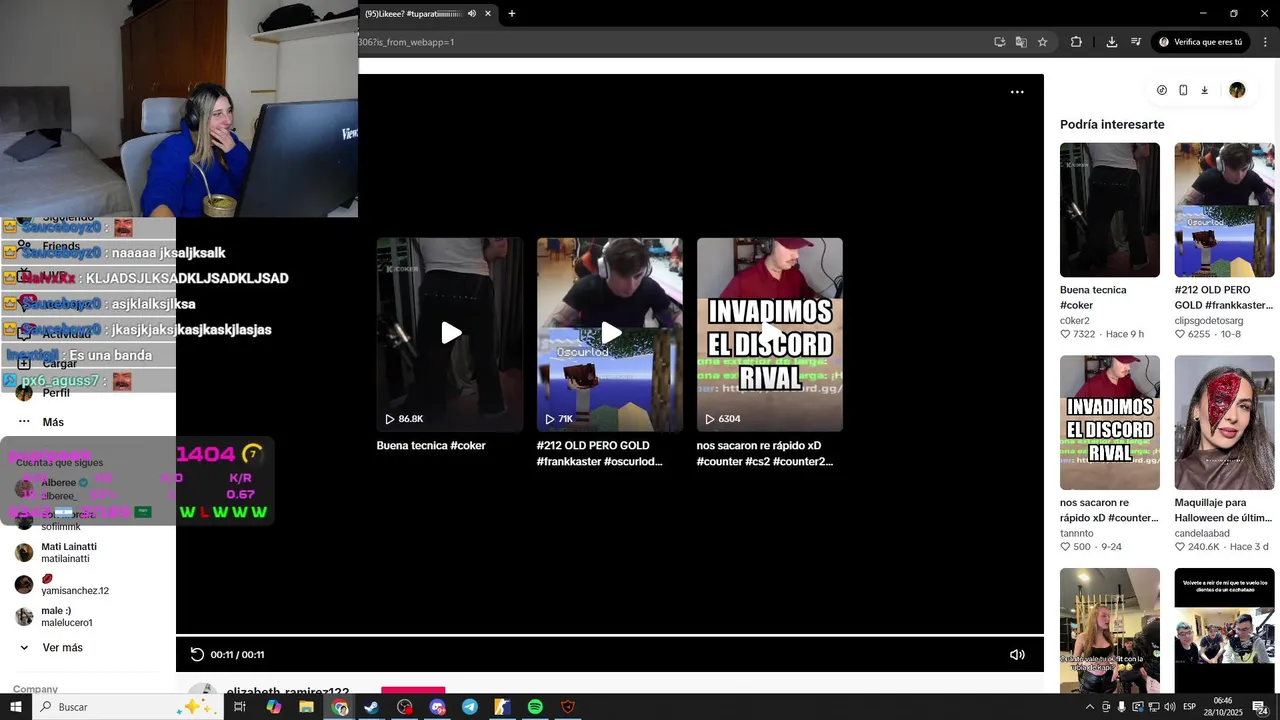Image resolution: width=1280 pixels, height=720 pixels.
Task: Open the three-dot menu on the video
Action: tap(1017, 92)
